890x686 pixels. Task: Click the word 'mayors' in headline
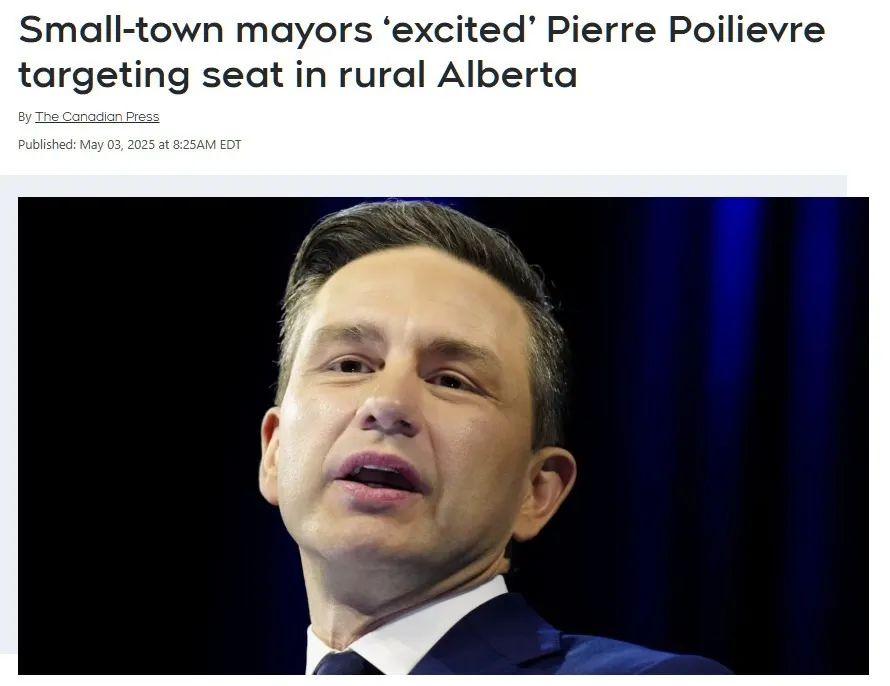pos(304,31)
